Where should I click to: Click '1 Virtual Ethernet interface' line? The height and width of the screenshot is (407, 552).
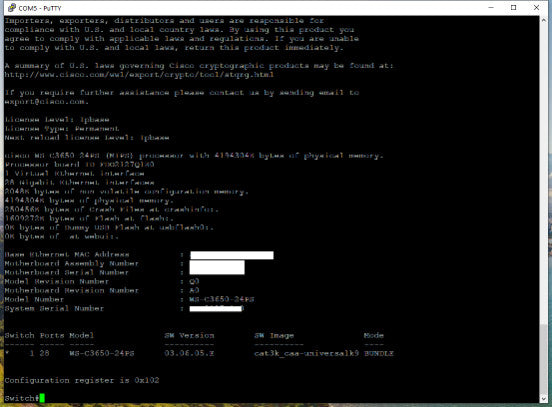74,174
